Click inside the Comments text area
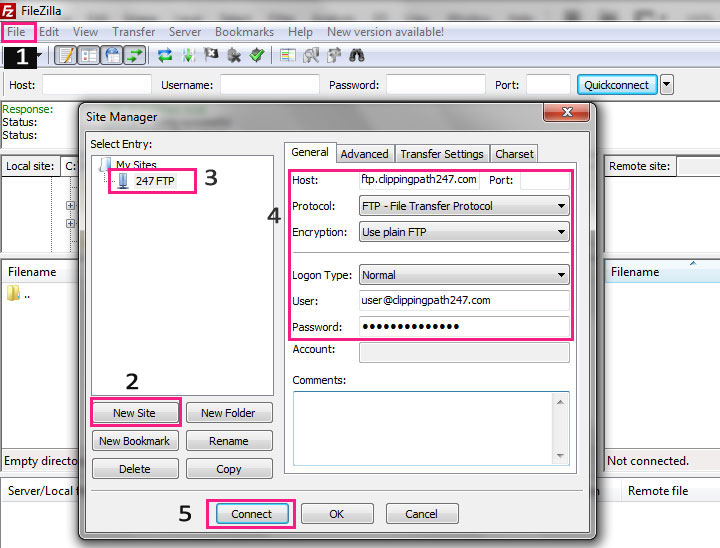This screenshot has width=720, height=548. 424,428
